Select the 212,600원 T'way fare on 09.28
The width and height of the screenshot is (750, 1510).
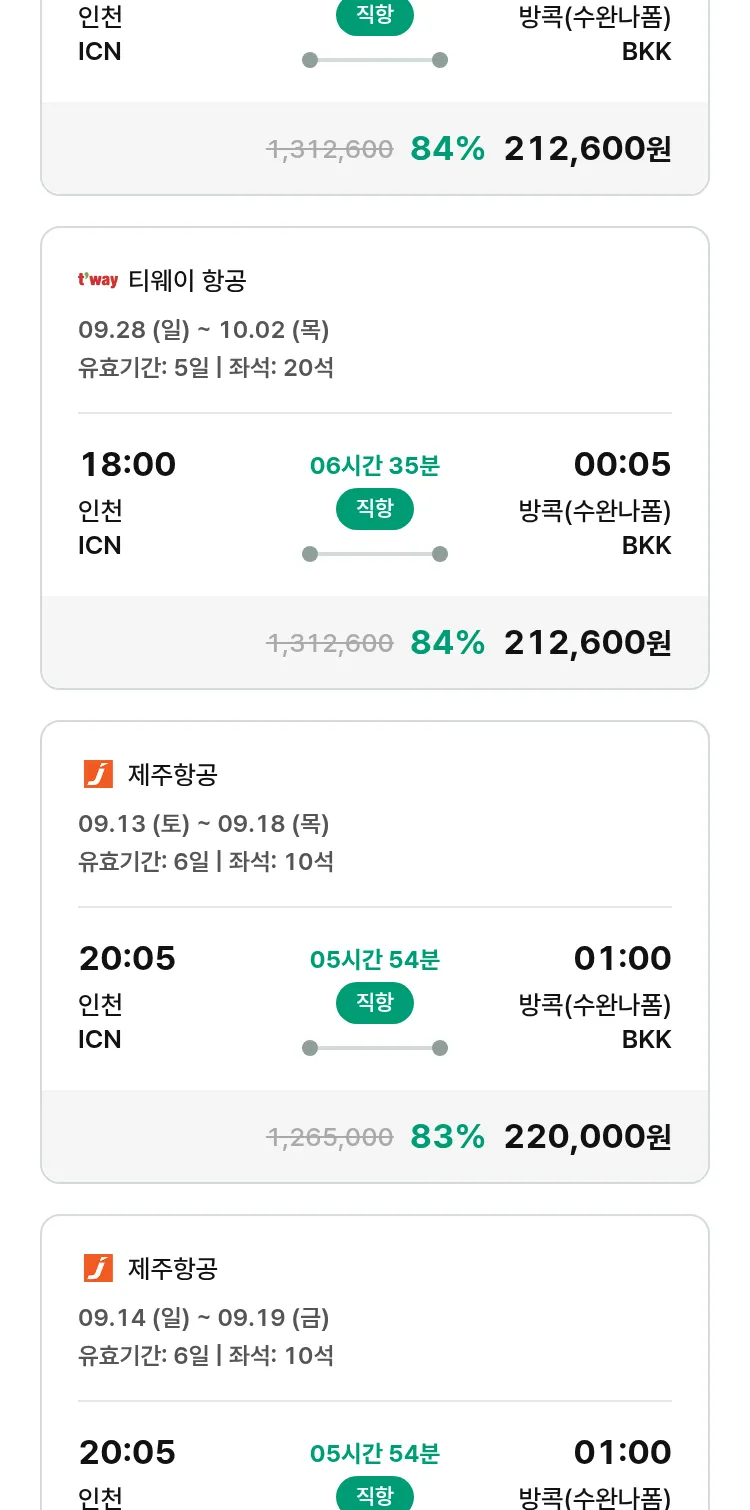(x=587, y=642)
